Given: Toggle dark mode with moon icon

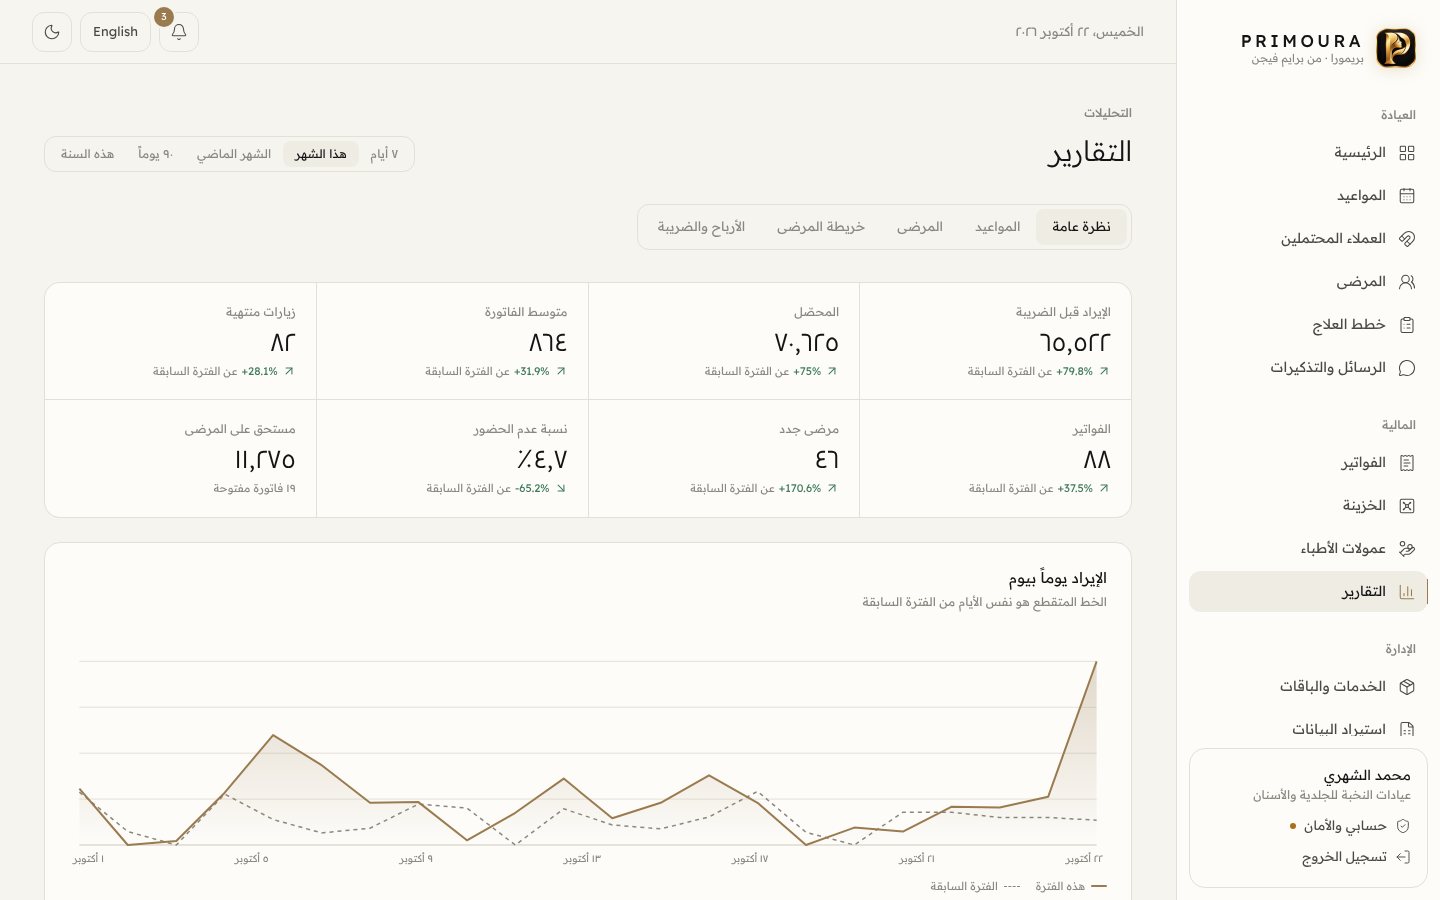Looking at the screenshot, I should (x=52, y=32).
